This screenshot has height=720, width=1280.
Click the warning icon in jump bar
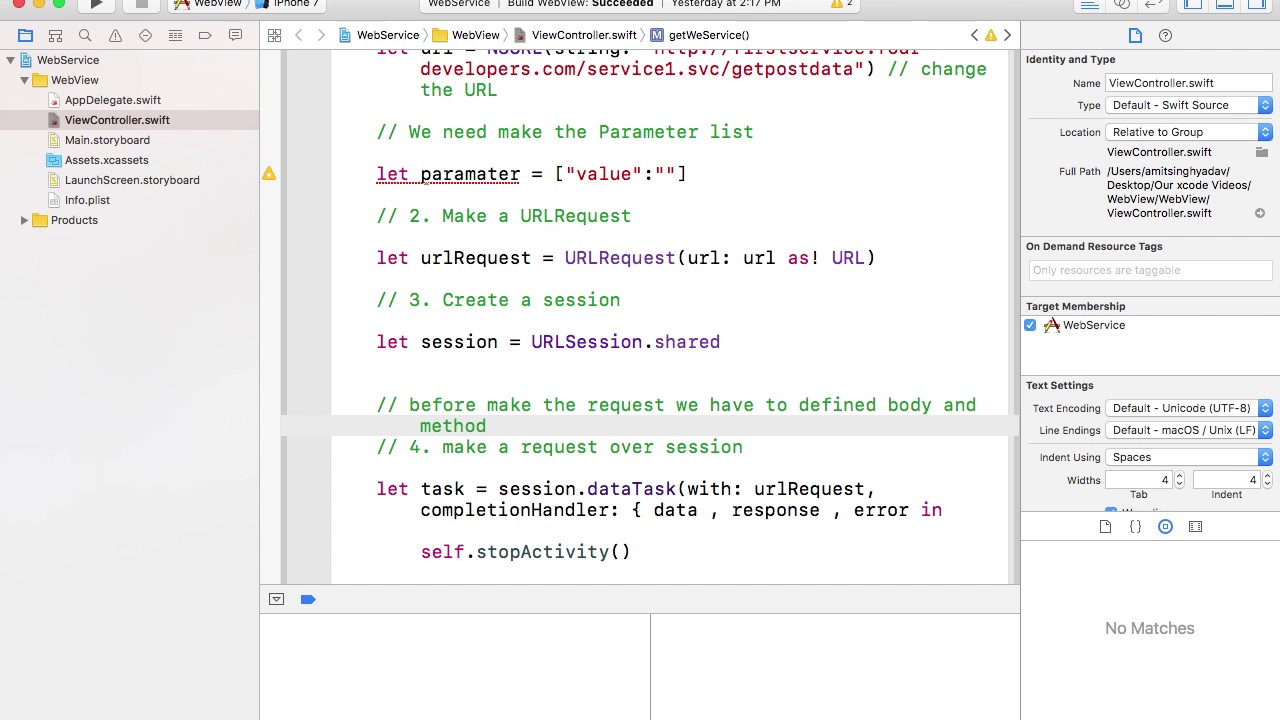click(991, 35)
